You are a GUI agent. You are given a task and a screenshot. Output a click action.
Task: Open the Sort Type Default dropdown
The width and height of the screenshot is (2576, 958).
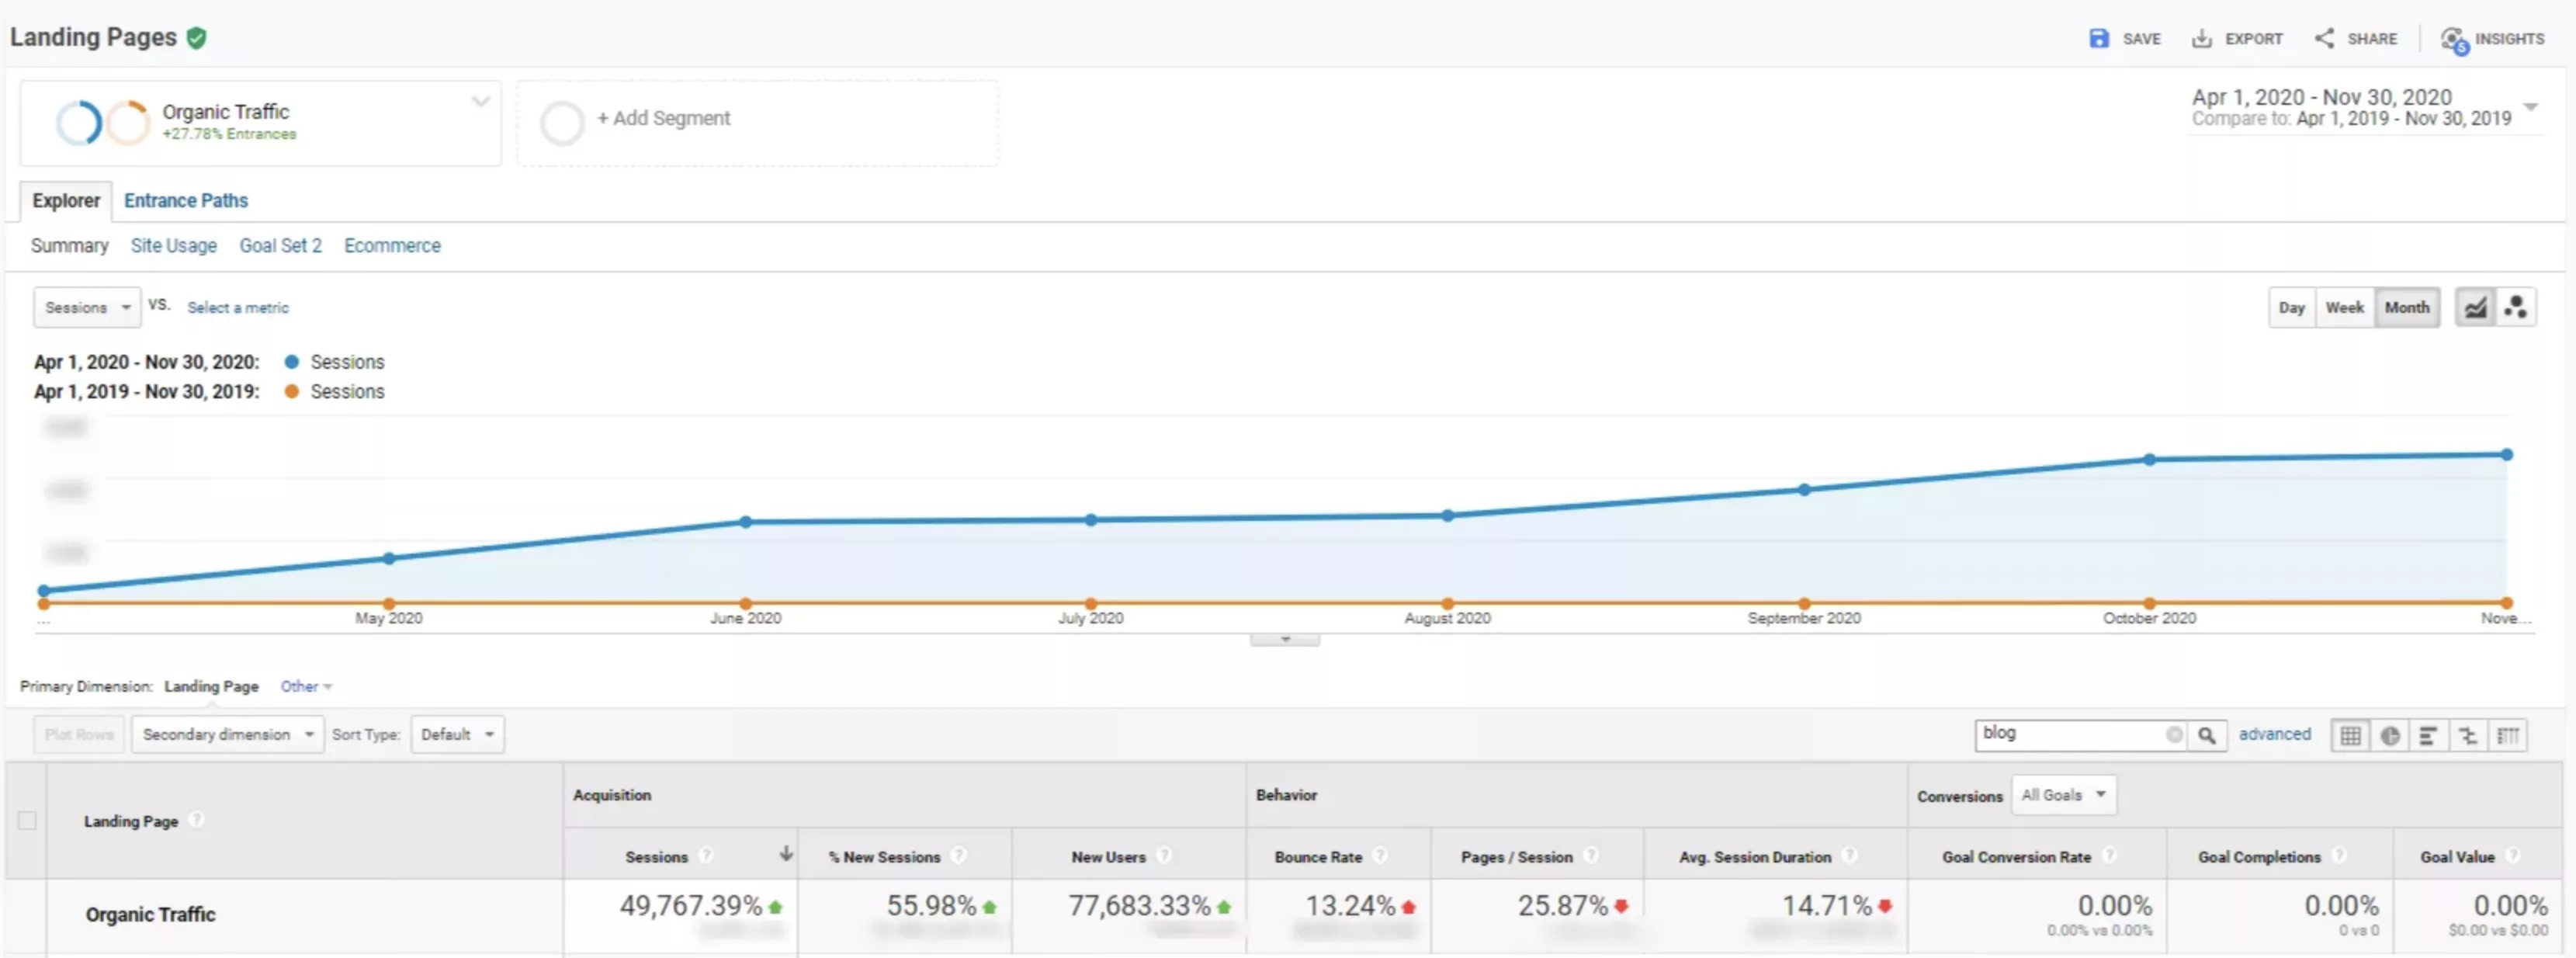[457, 735]
